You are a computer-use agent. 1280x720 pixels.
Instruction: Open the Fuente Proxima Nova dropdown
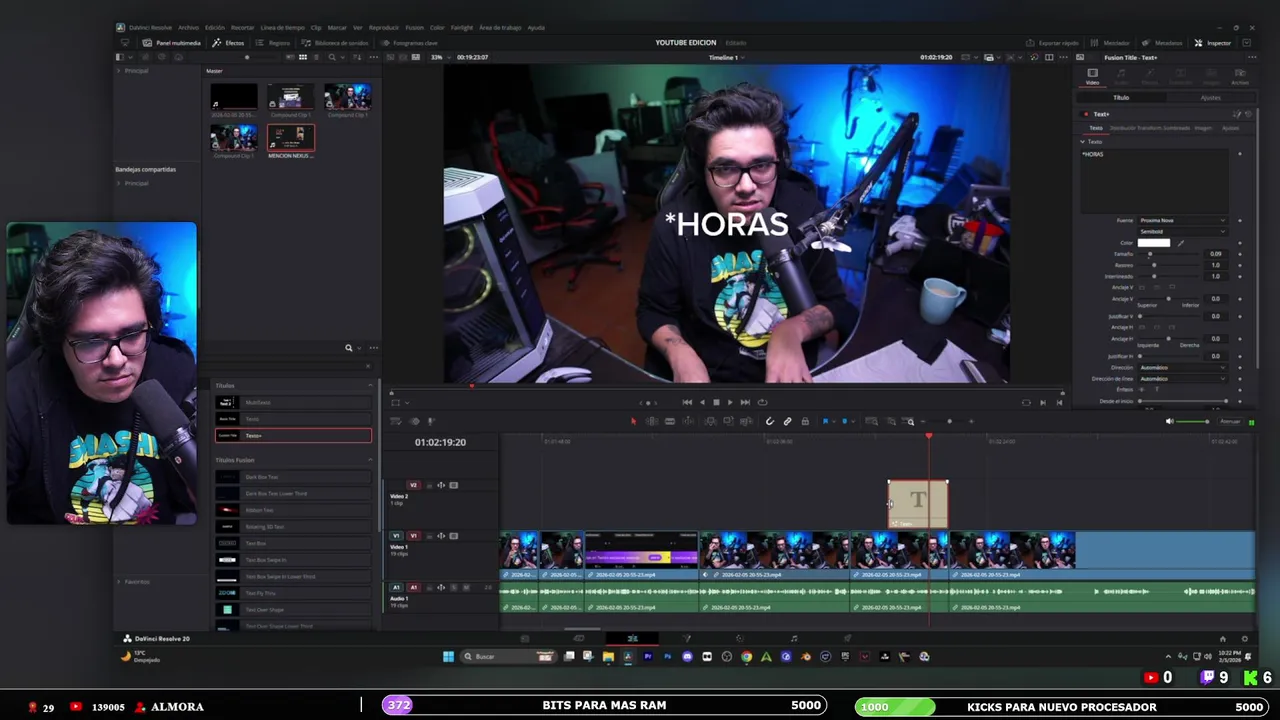(x=1183, y=220)
